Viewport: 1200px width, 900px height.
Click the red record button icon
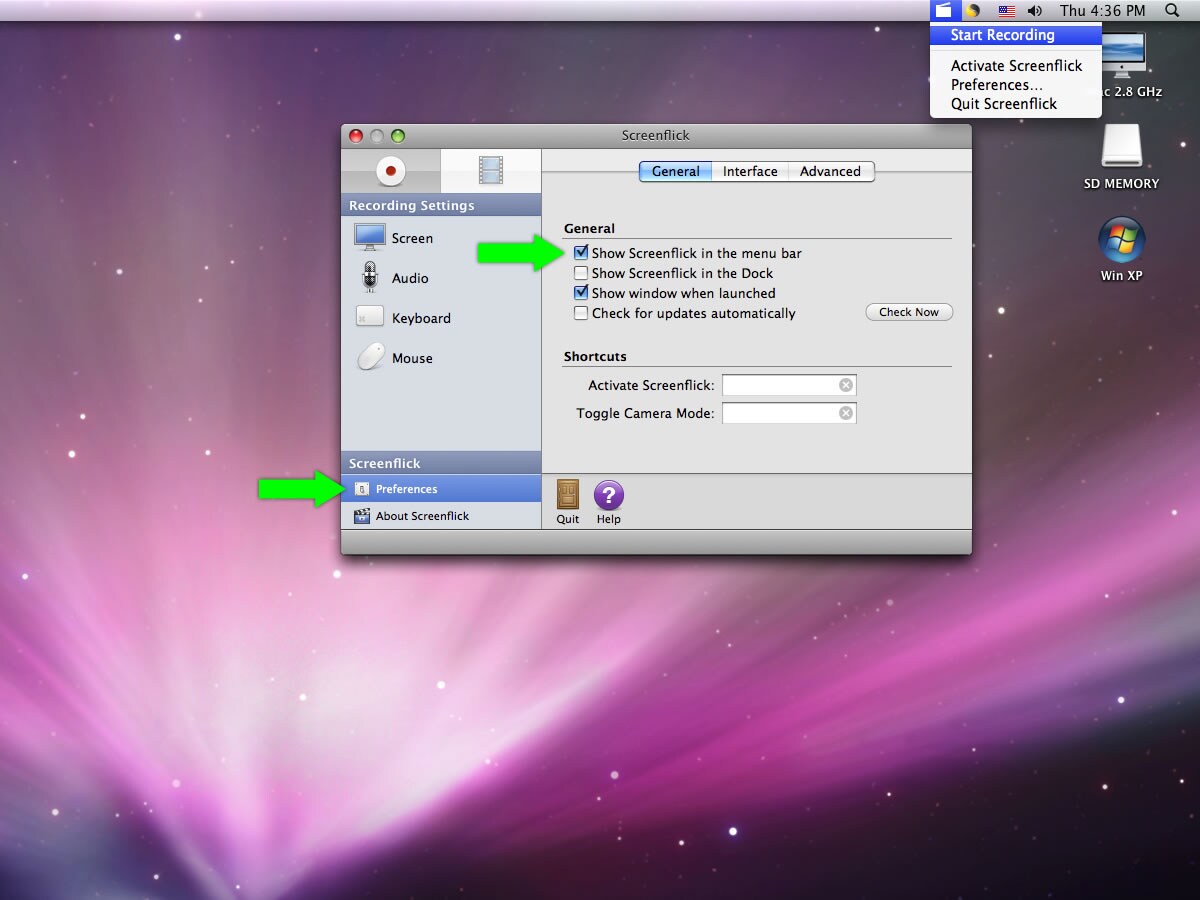(391, 171)
